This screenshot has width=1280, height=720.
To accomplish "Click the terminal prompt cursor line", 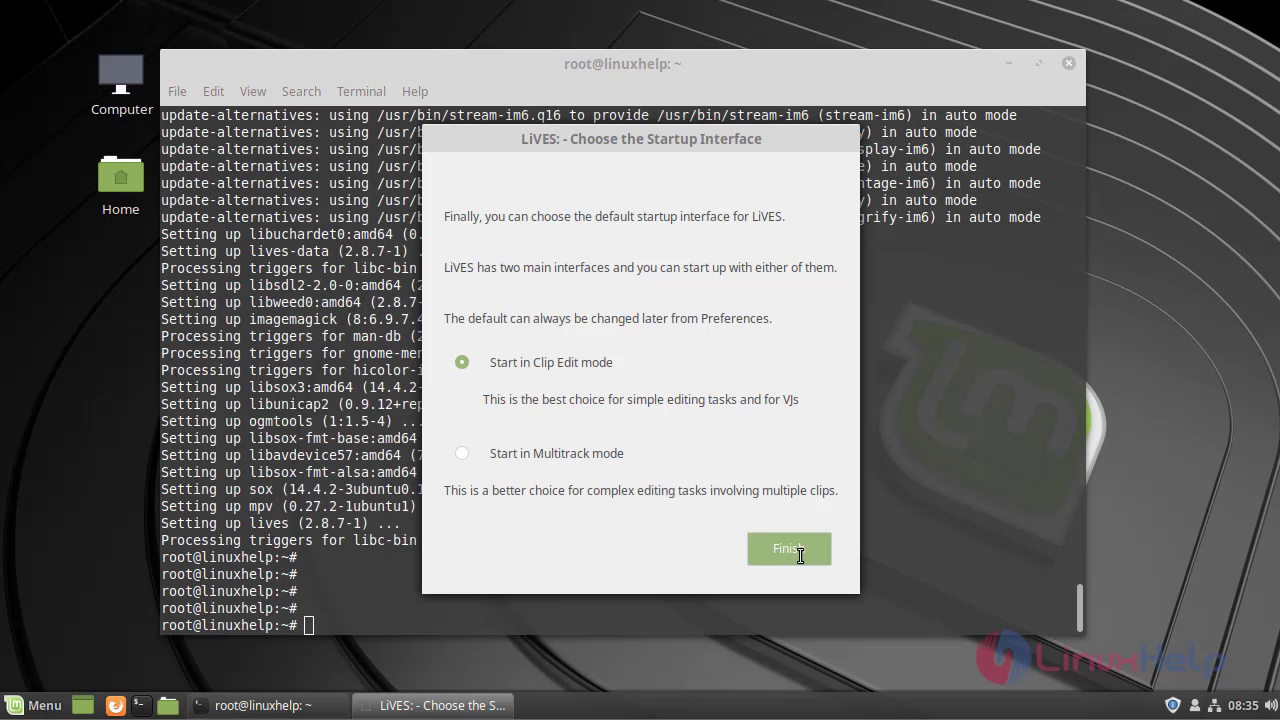I will (238, 625).
